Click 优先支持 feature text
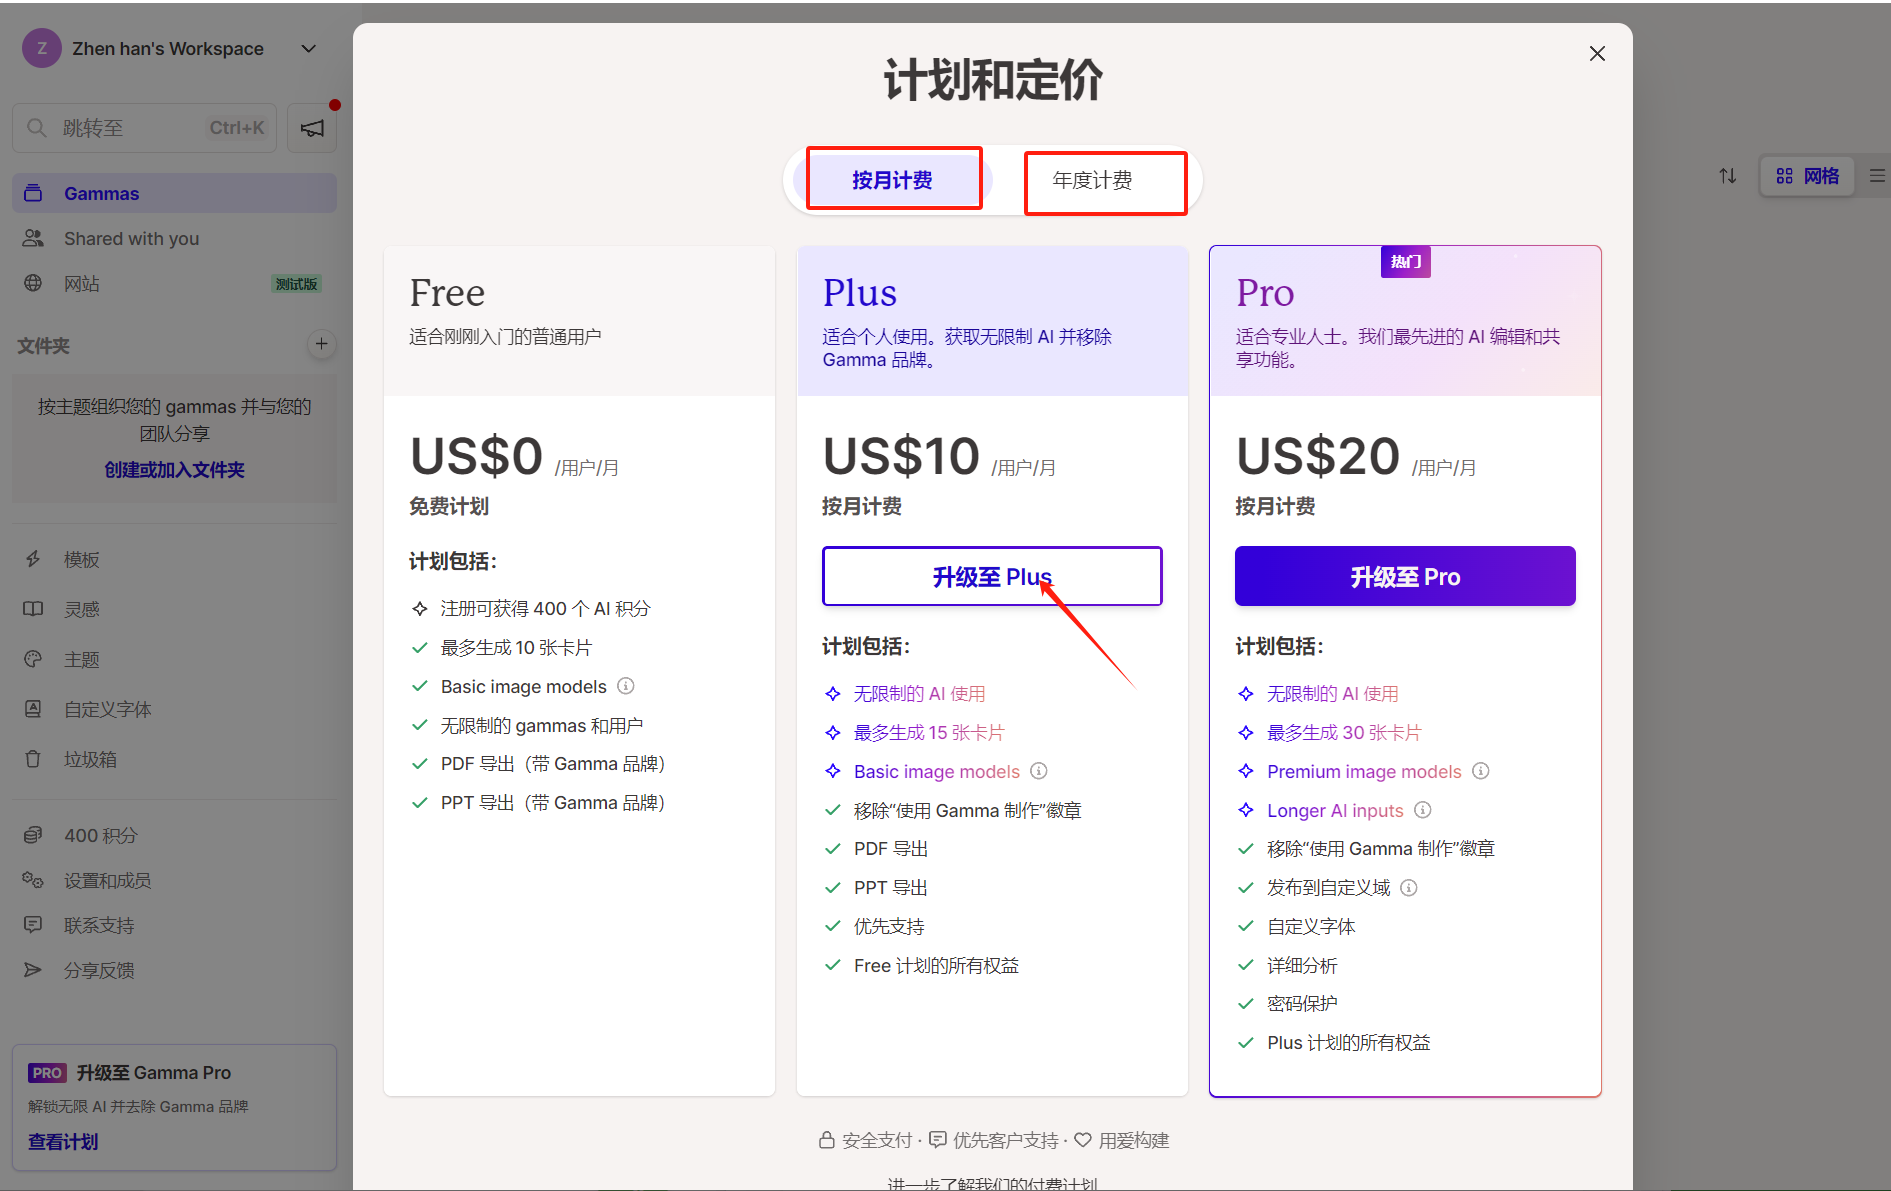 889,926
